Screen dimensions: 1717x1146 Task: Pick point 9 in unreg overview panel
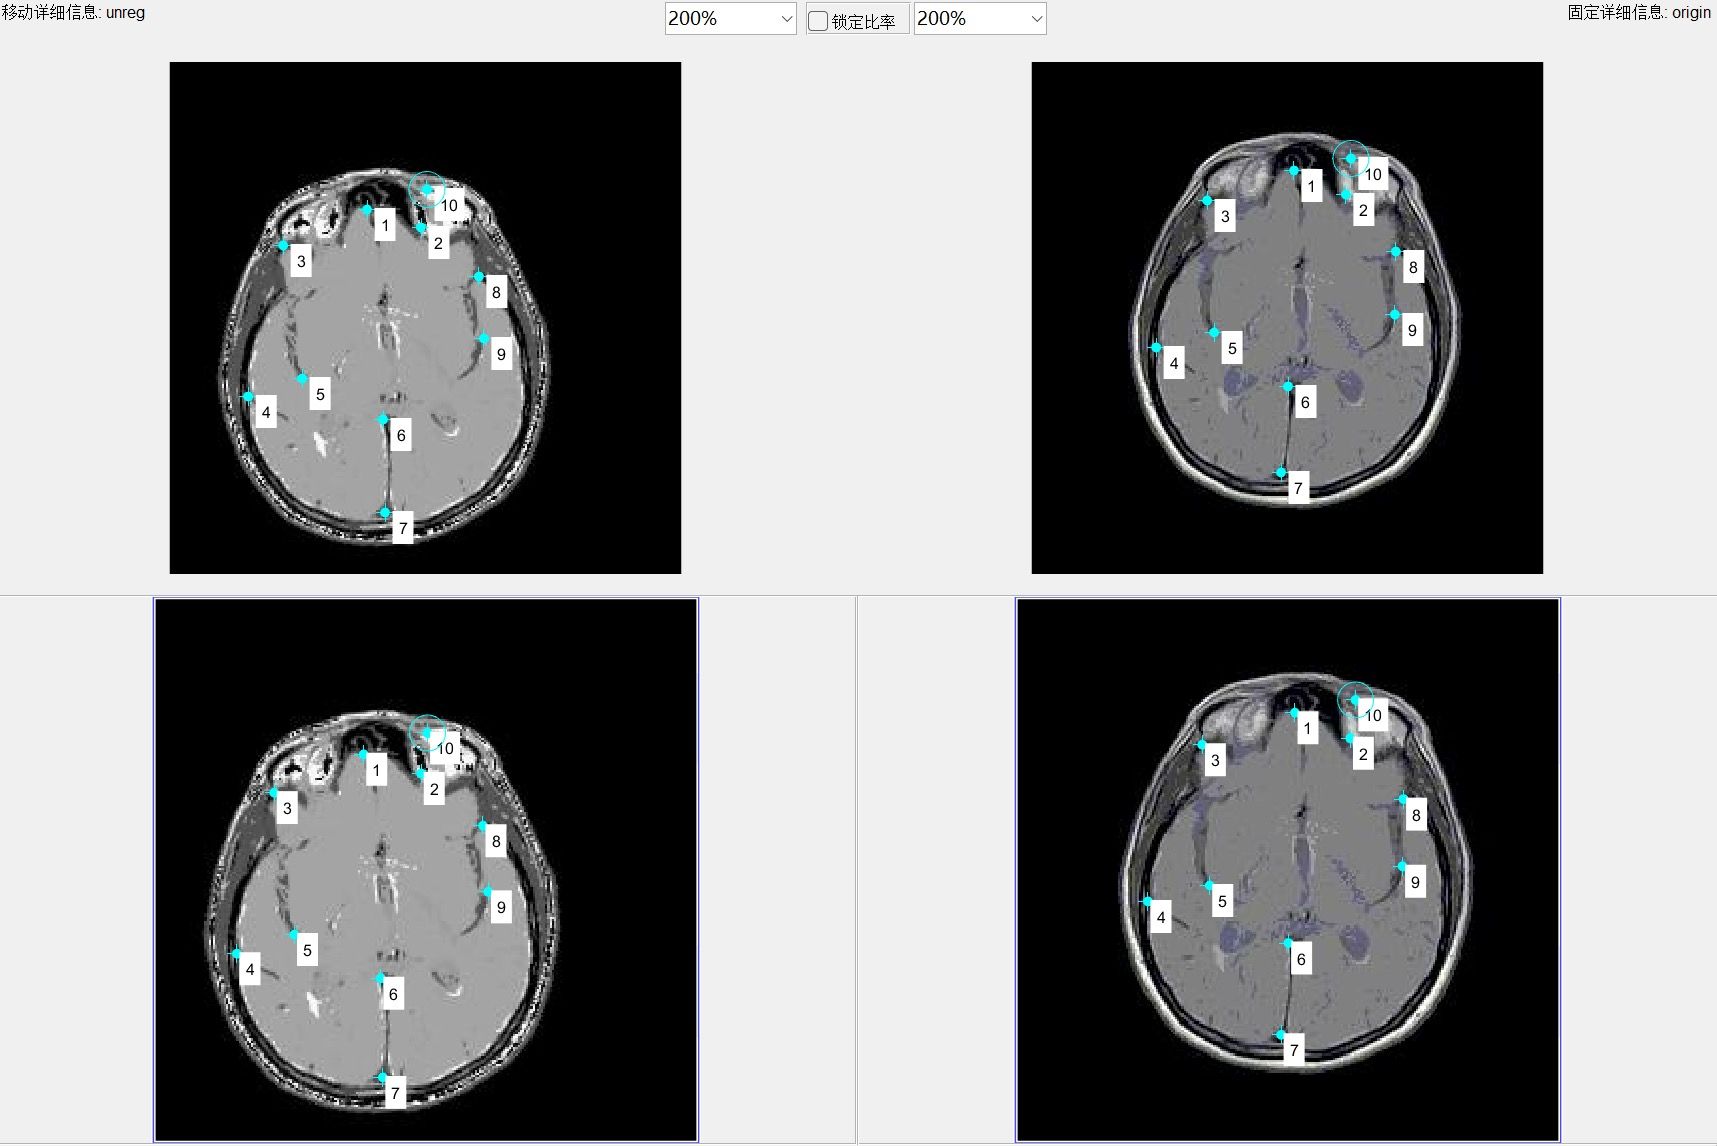(487, 892)
